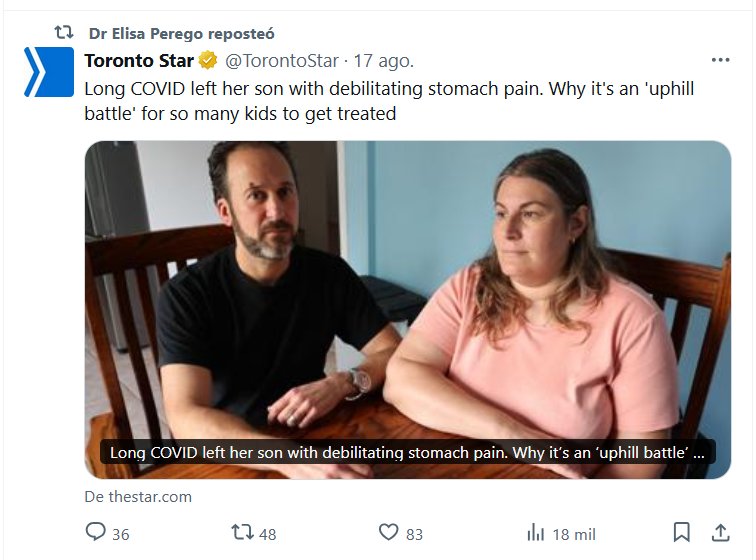Click the headline caption overlay on the image
Screen dimensions: 756x560
pos(407,452)
